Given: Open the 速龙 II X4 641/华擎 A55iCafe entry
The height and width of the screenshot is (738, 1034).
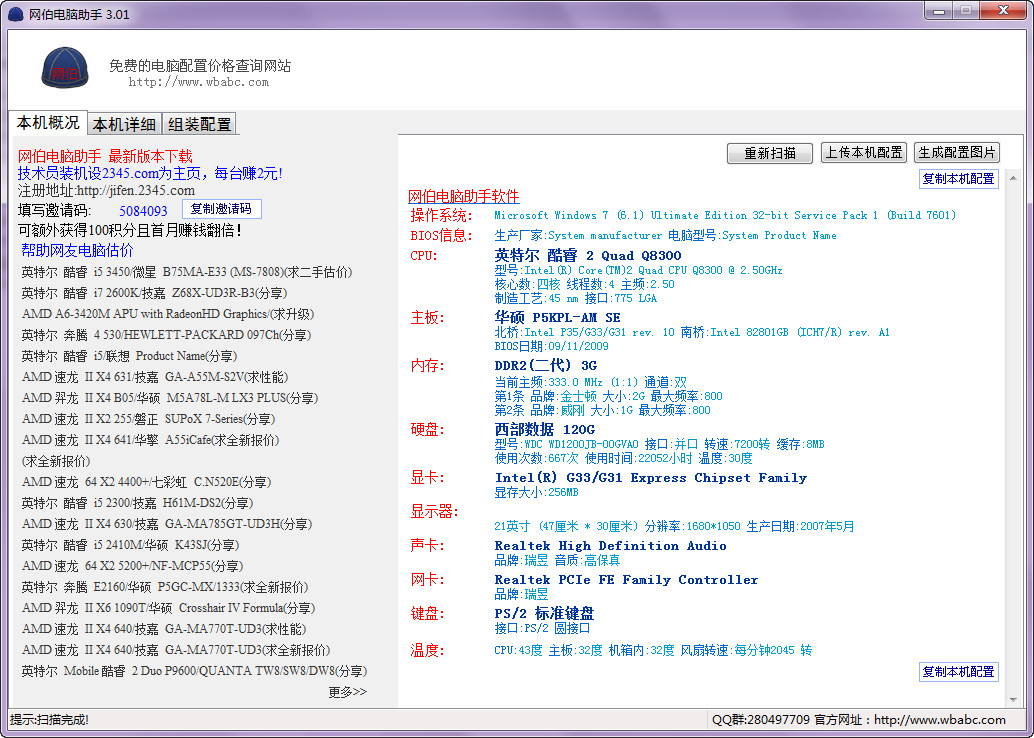Looking at the screenshot, I should pos(150,440).
